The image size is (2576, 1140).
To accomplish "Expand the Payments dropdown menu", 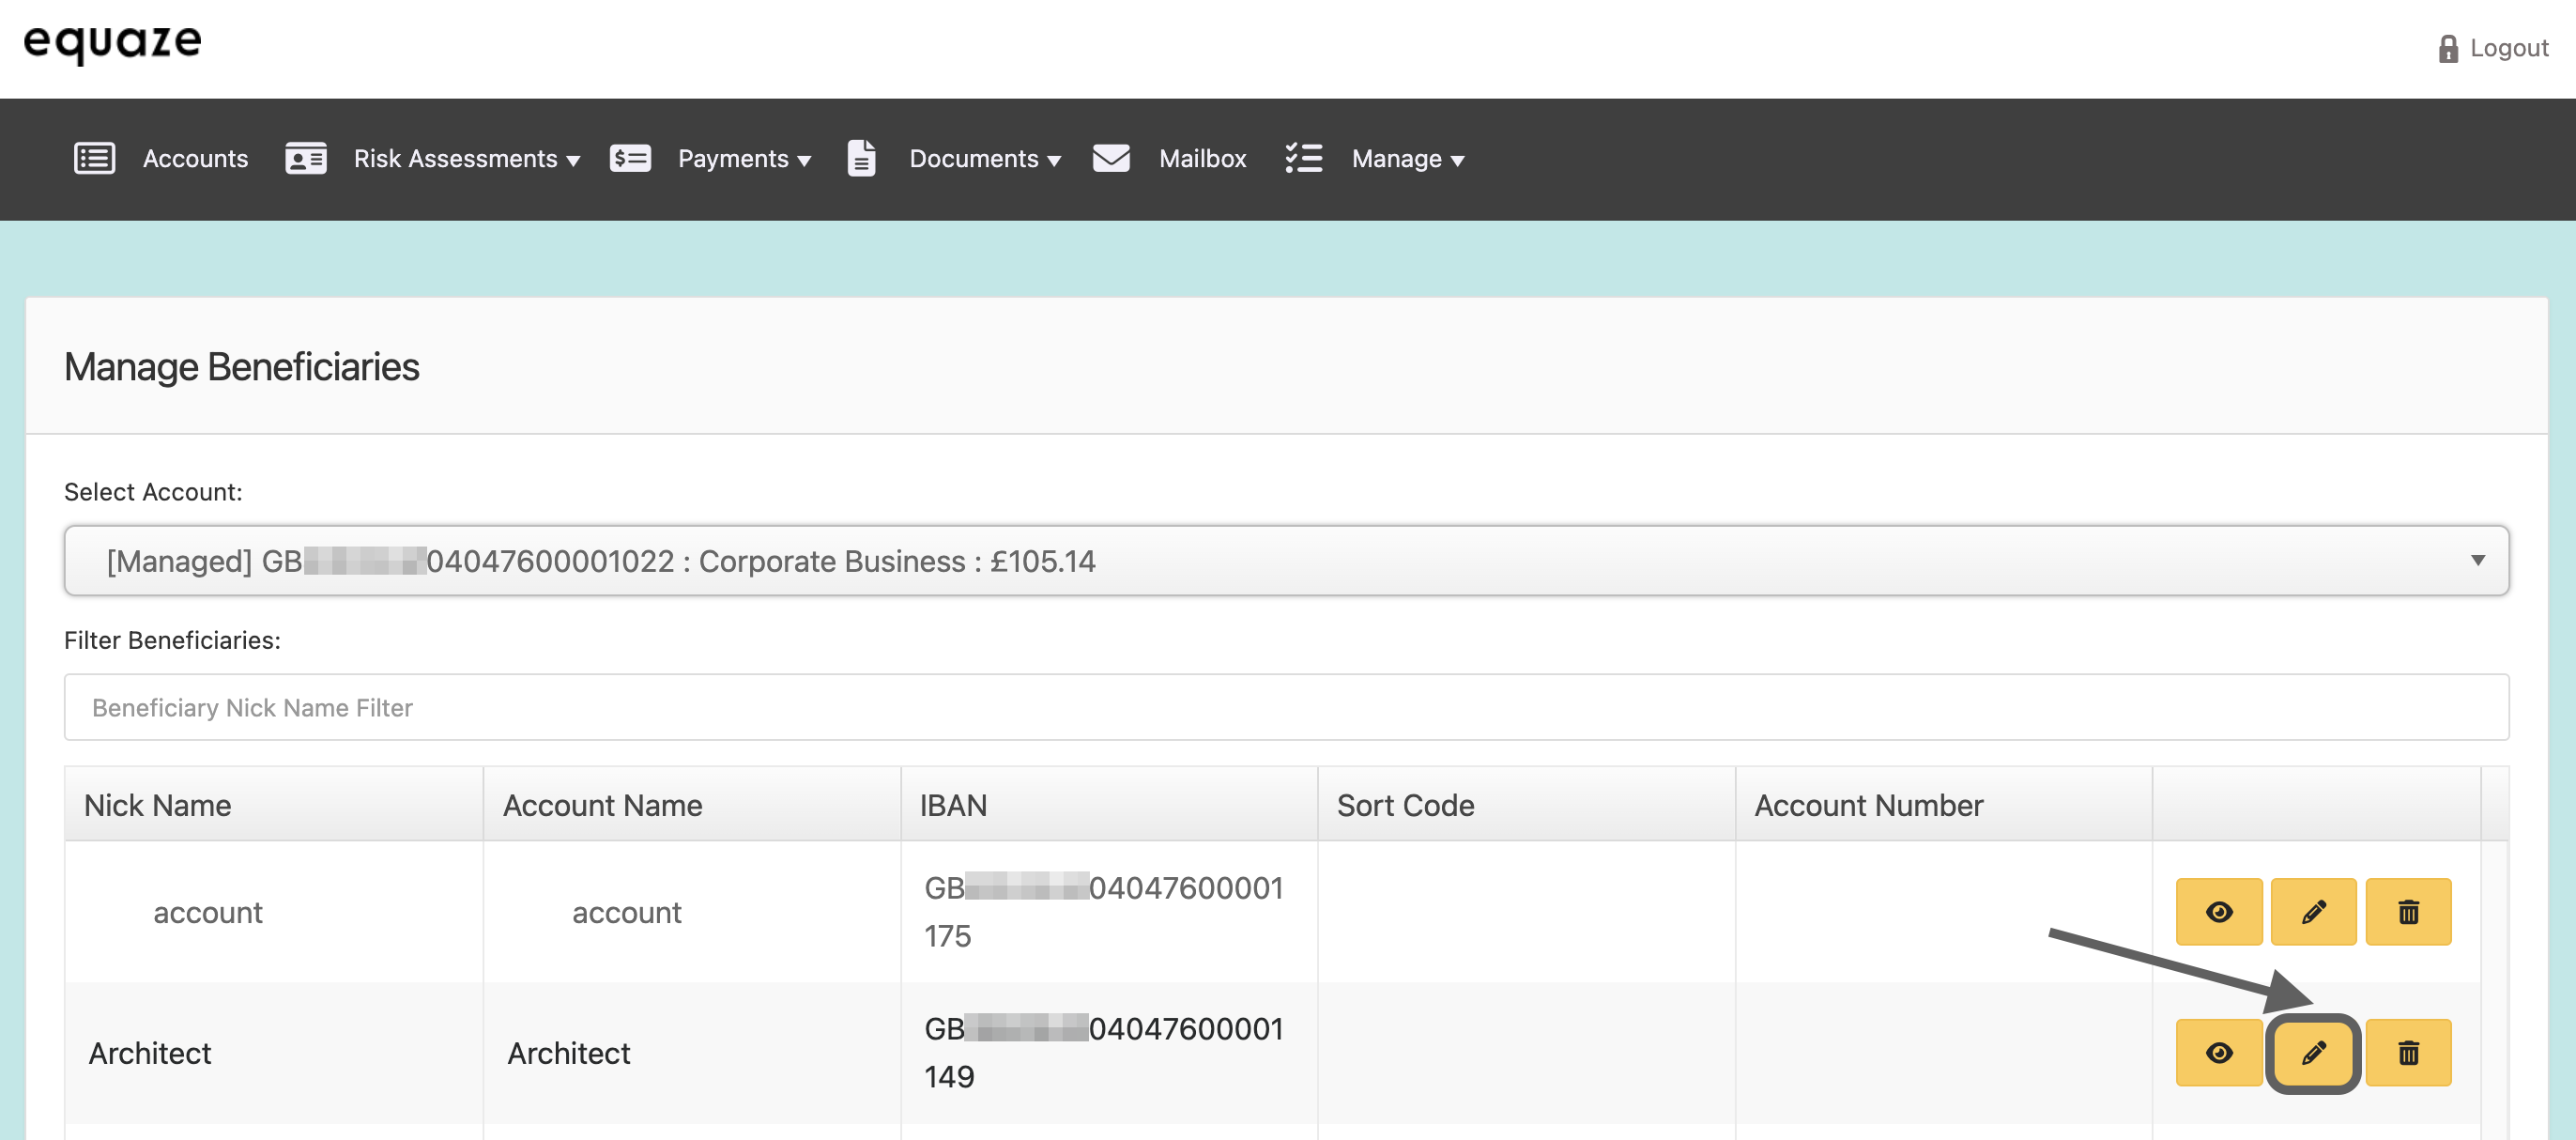I will (744, 159).
